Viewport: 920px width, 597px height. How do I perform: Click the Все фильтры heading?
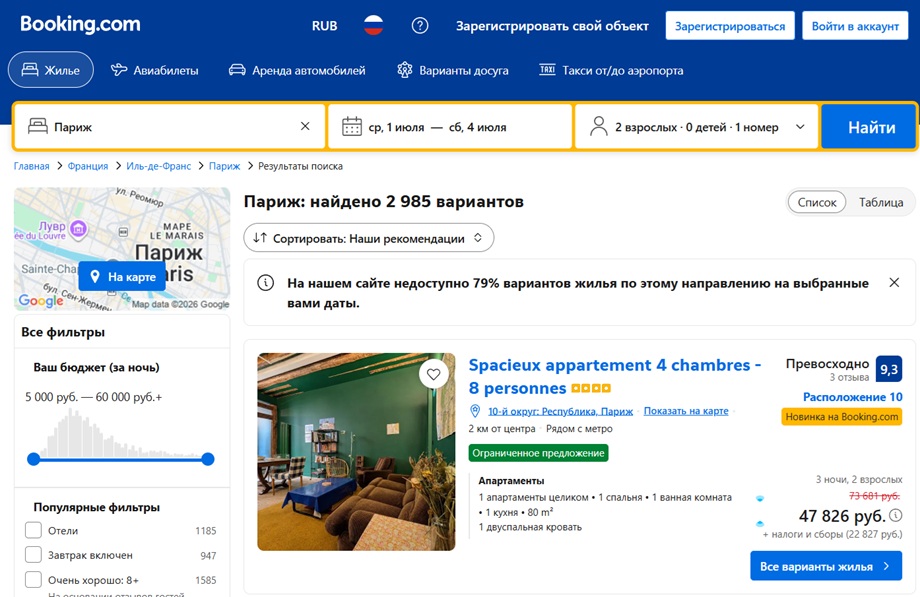pyautogui.click(x=63, y=332)
